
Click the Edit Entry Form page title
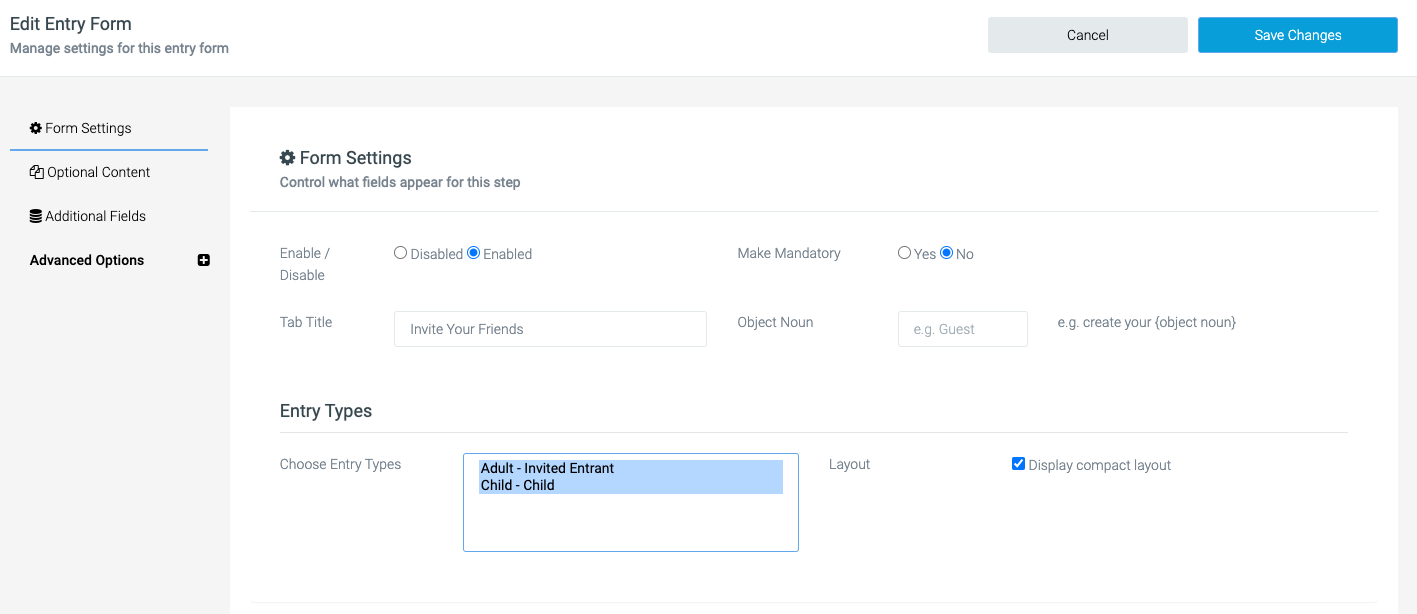[71, 24]
